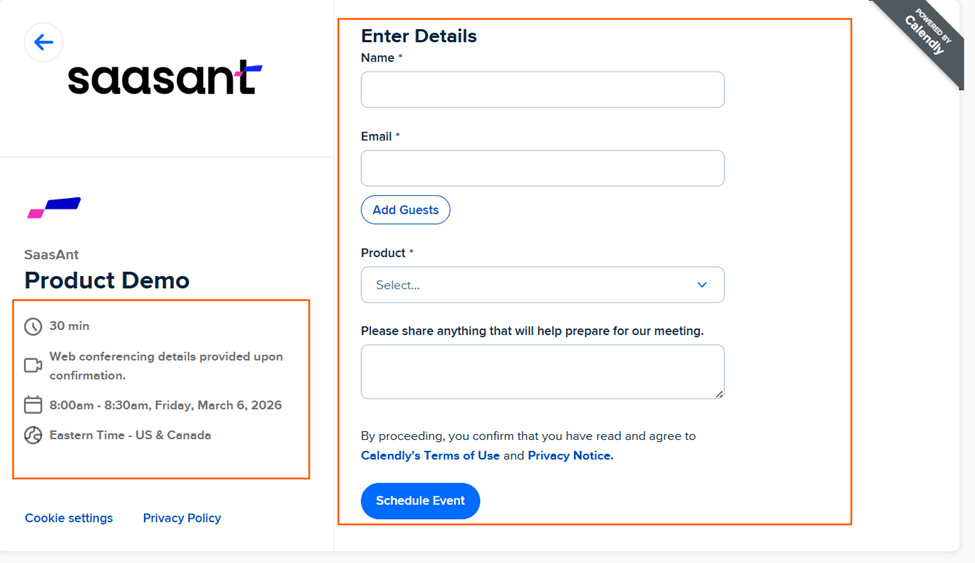Screen dimensions: 975x563
Task: Click the Name input field
Action: (x=542, y=90)
